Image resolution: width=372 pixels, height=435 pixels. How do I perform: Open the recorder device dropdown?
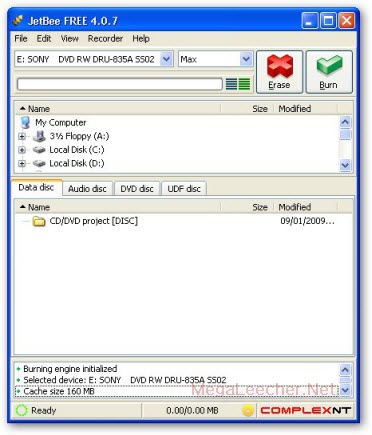166,59
